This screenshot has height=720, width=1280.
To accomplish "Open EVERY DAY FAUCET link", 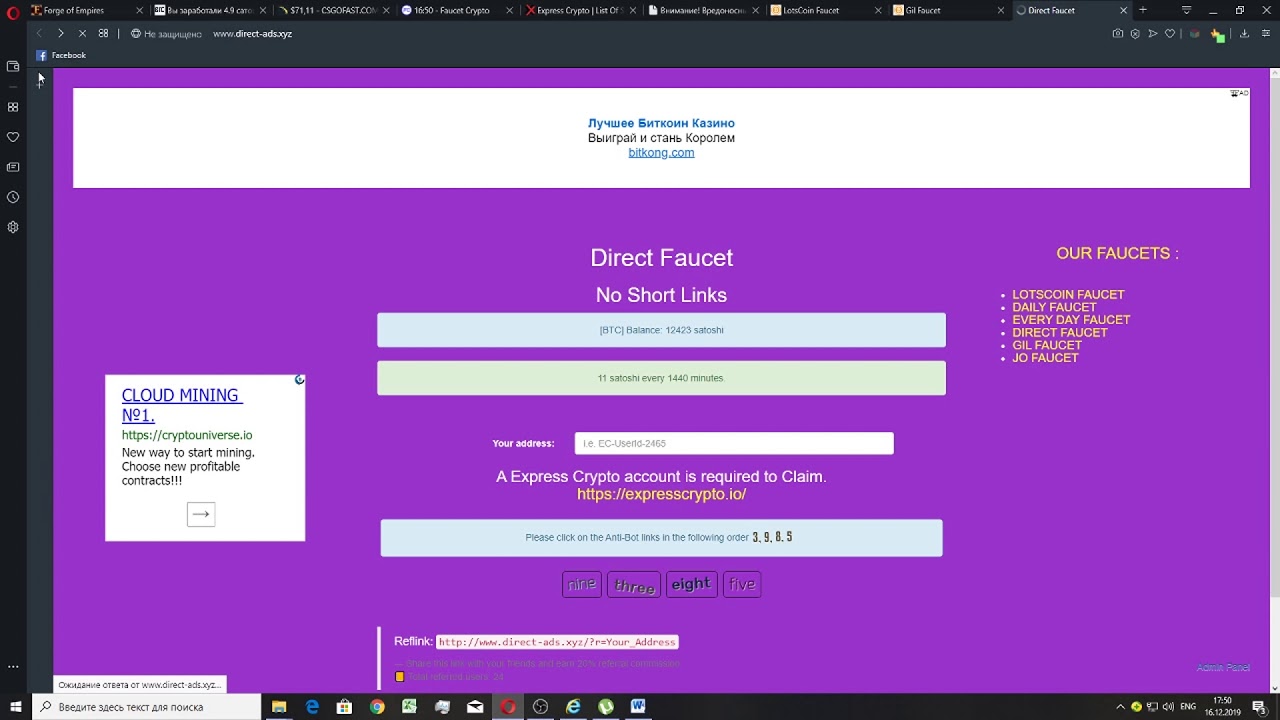I will click(x=1071, y=320).
